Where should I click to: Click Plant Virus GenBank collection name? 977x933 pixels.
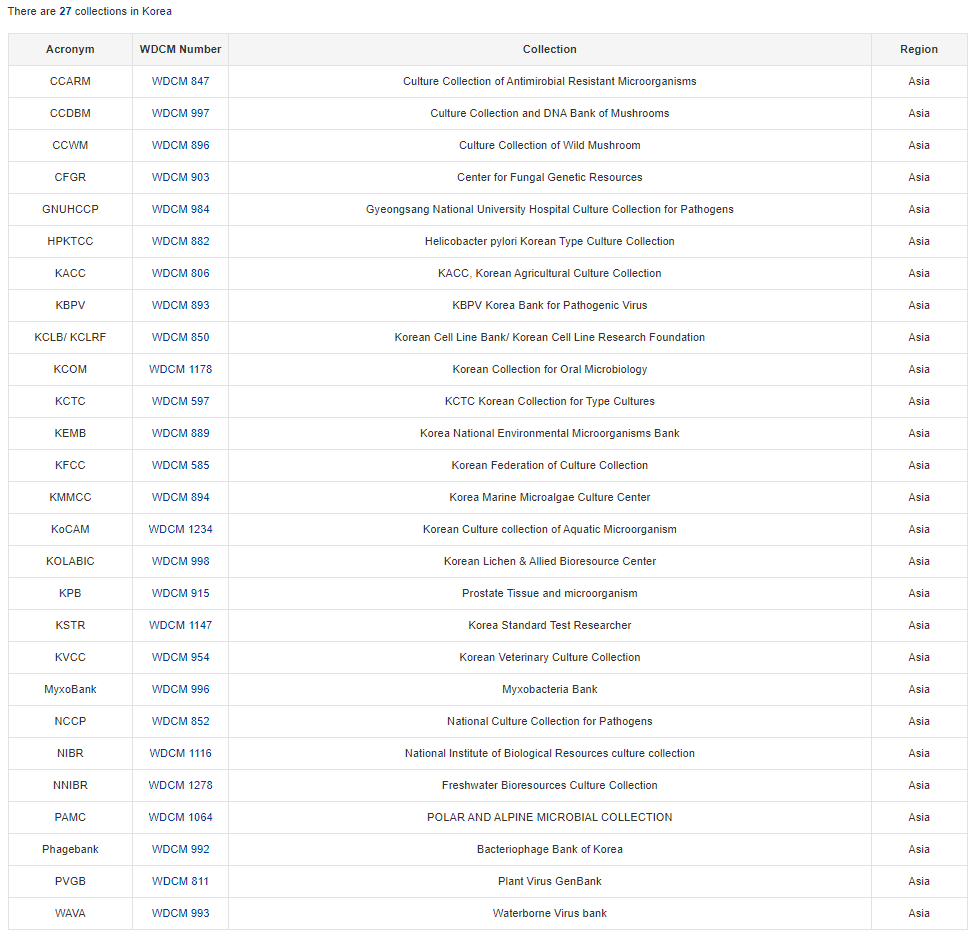pos(550,881)
